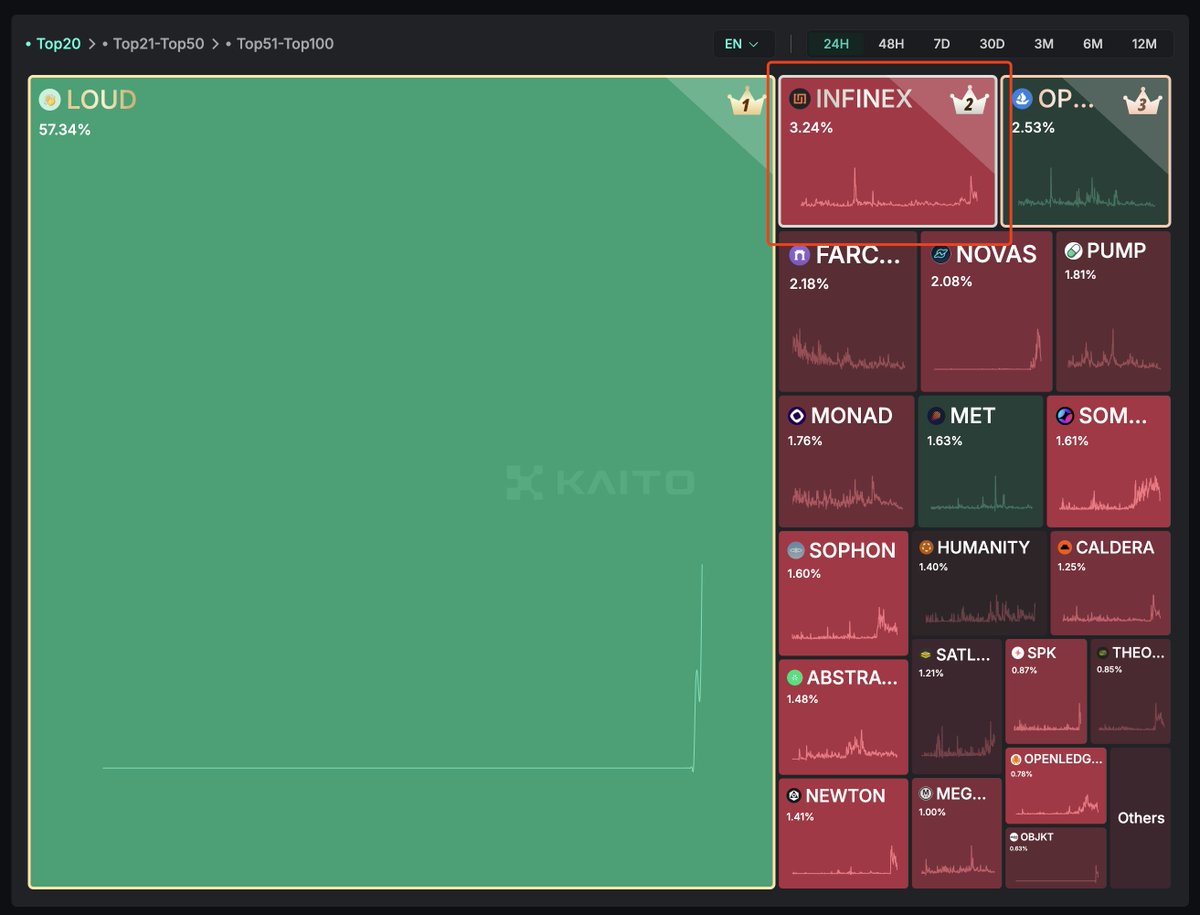
Task: Click the HUMANITY project logo icon
Action: point(926,547)
